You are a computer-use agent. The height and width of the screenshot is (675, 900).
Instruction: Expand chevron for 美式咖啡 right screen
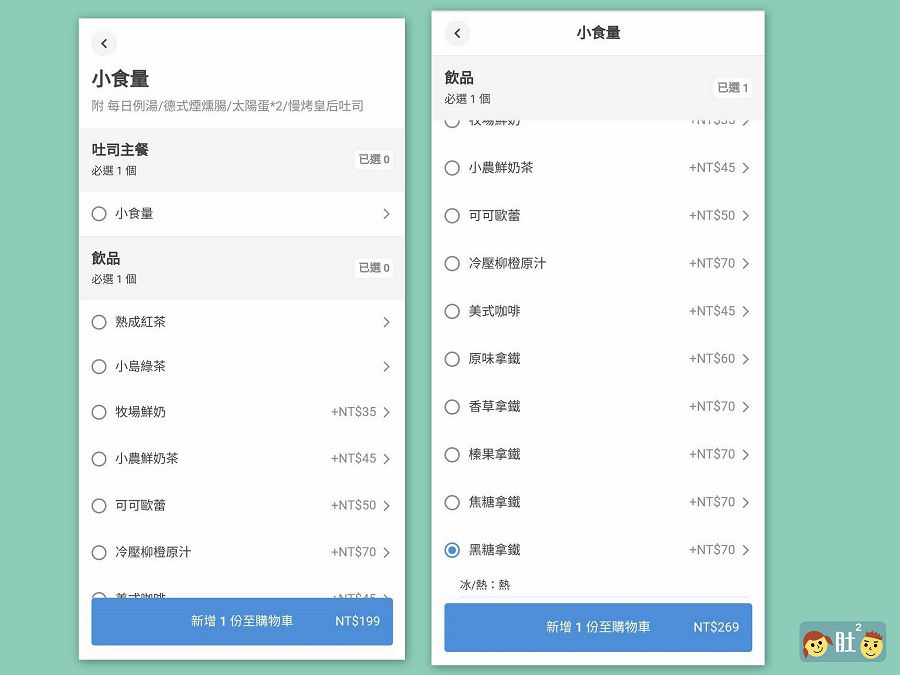click(x=746, y=311)
